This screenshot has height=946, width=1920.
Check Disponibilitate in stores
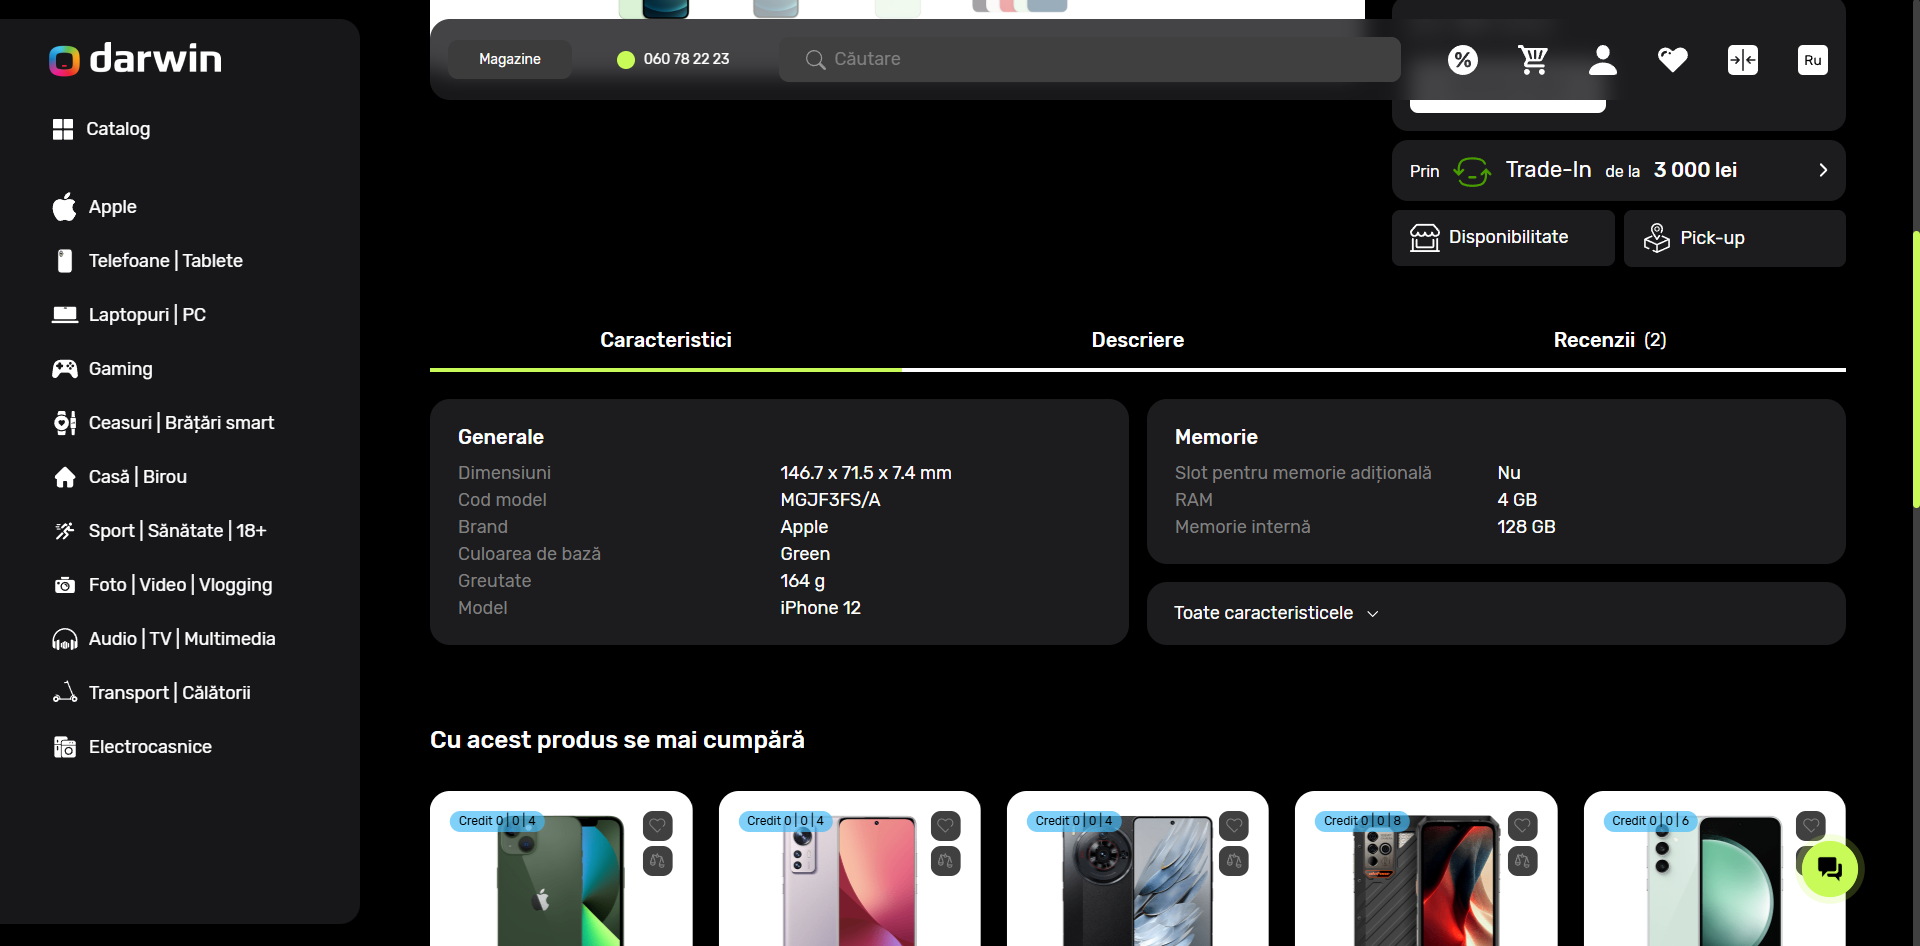click(1503, 238)
